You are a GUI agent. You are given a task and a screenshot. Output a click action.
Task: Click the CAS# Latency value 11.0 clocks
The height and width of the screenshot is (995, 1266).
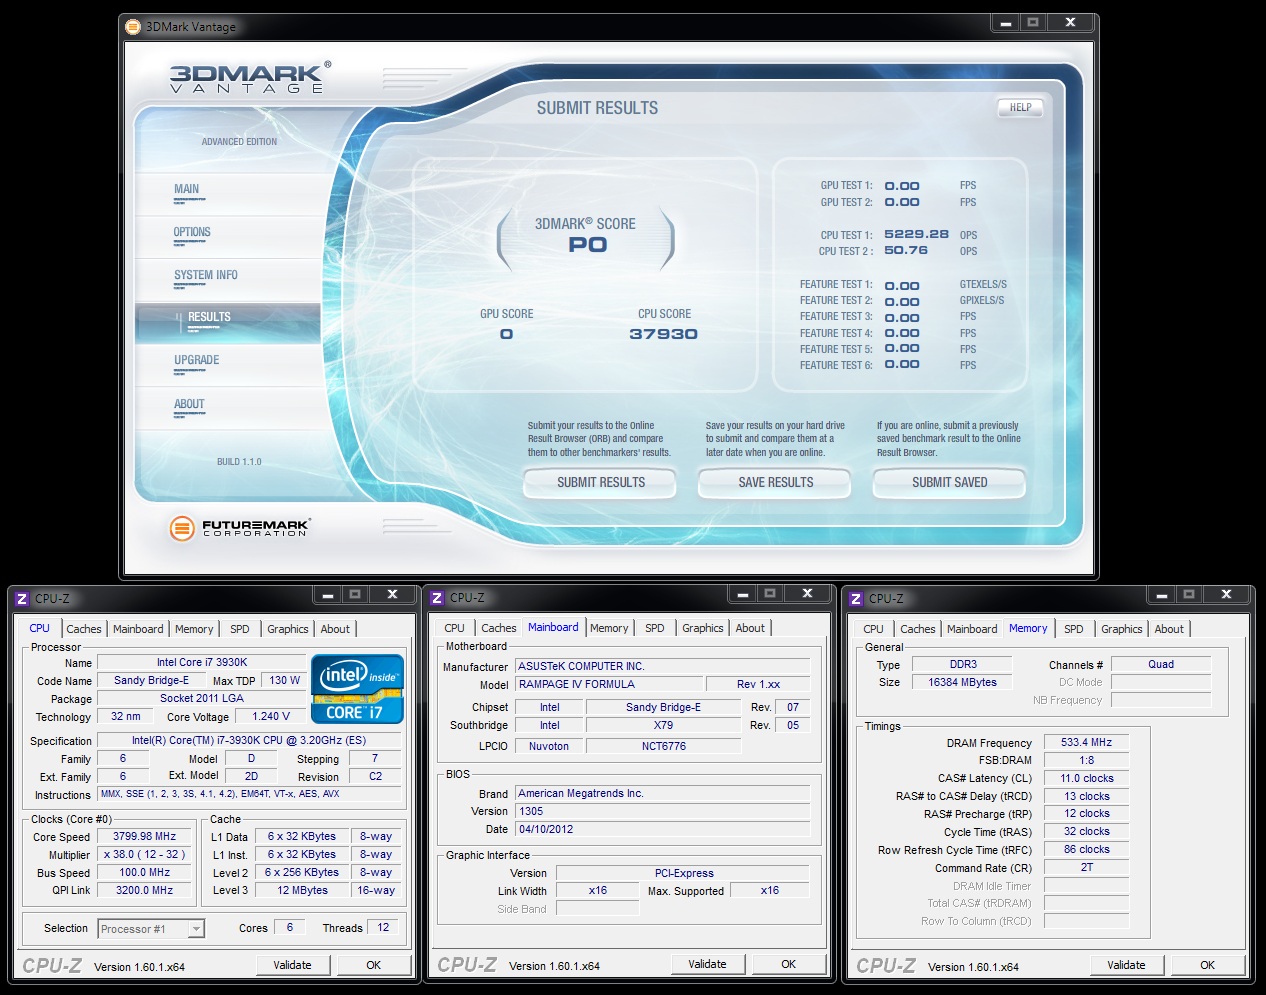1086,778
